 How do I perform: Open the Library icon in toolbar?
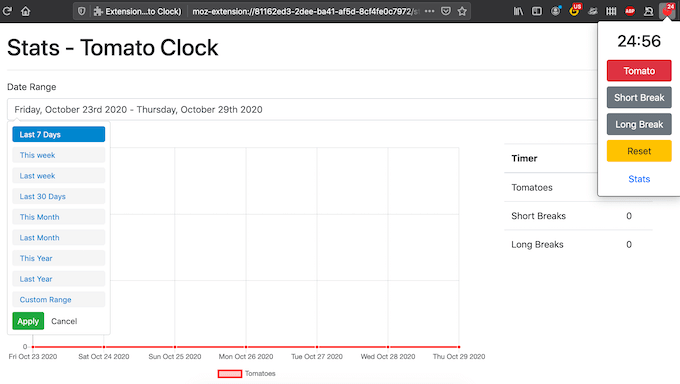click(x=518, y=11)
